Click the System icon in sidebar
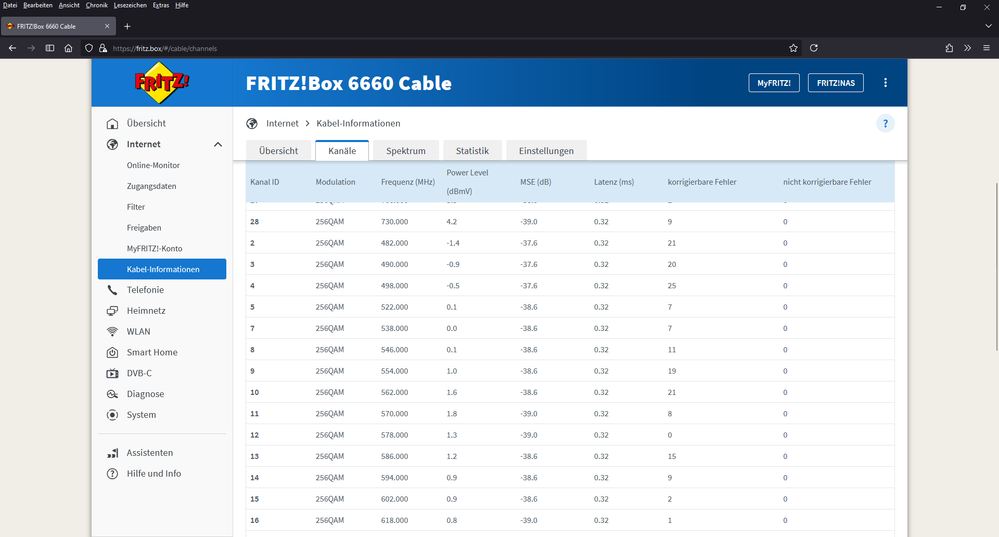999x537 pixels. [113, 415]
